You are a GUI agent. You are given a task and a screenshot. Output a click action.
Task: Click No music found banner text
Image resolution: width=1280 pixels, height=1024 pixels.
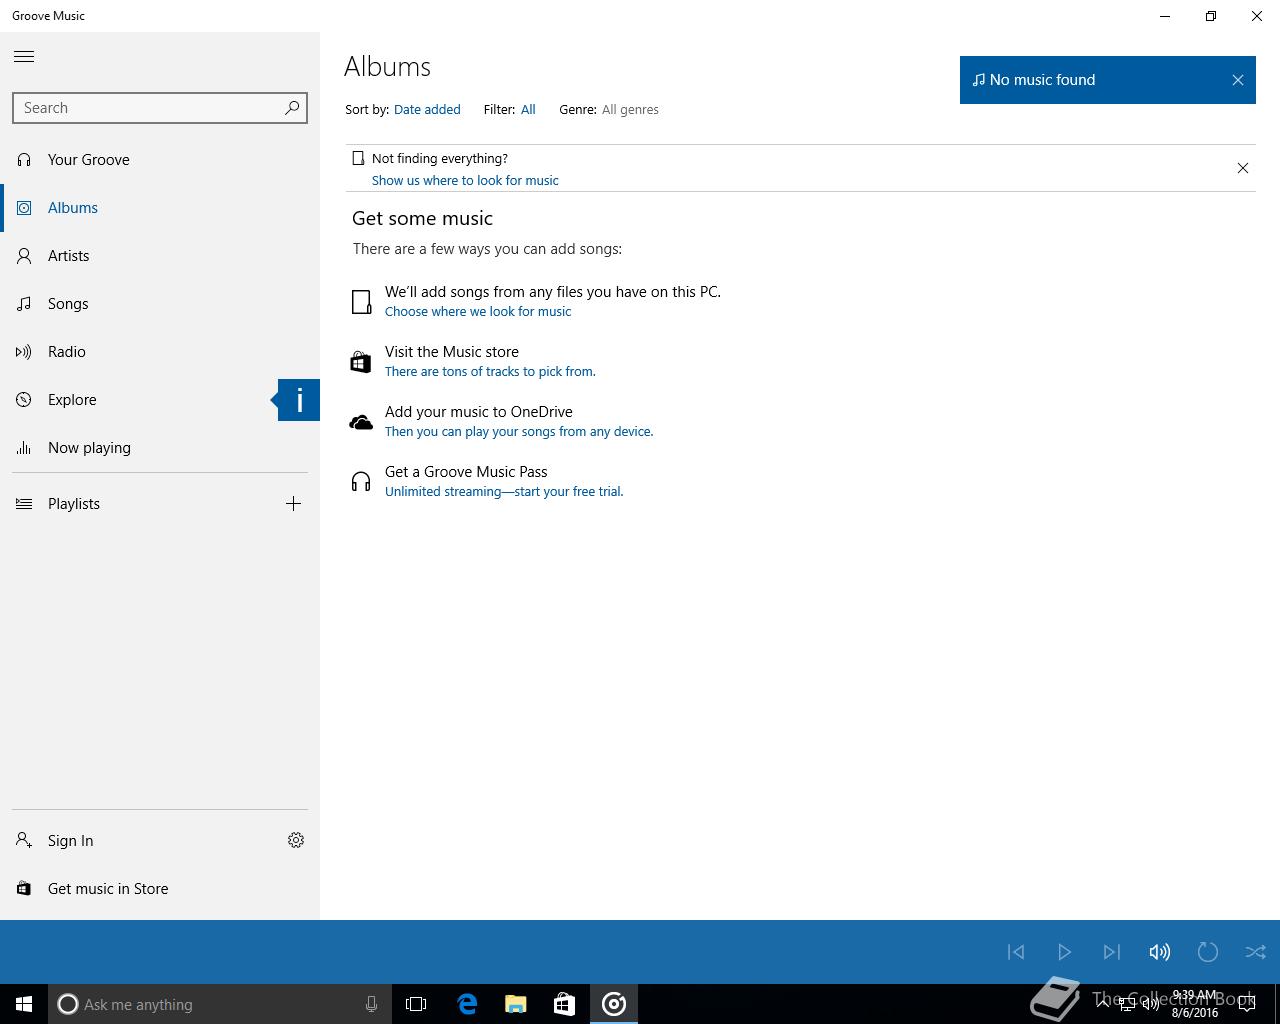point(1042,80)
